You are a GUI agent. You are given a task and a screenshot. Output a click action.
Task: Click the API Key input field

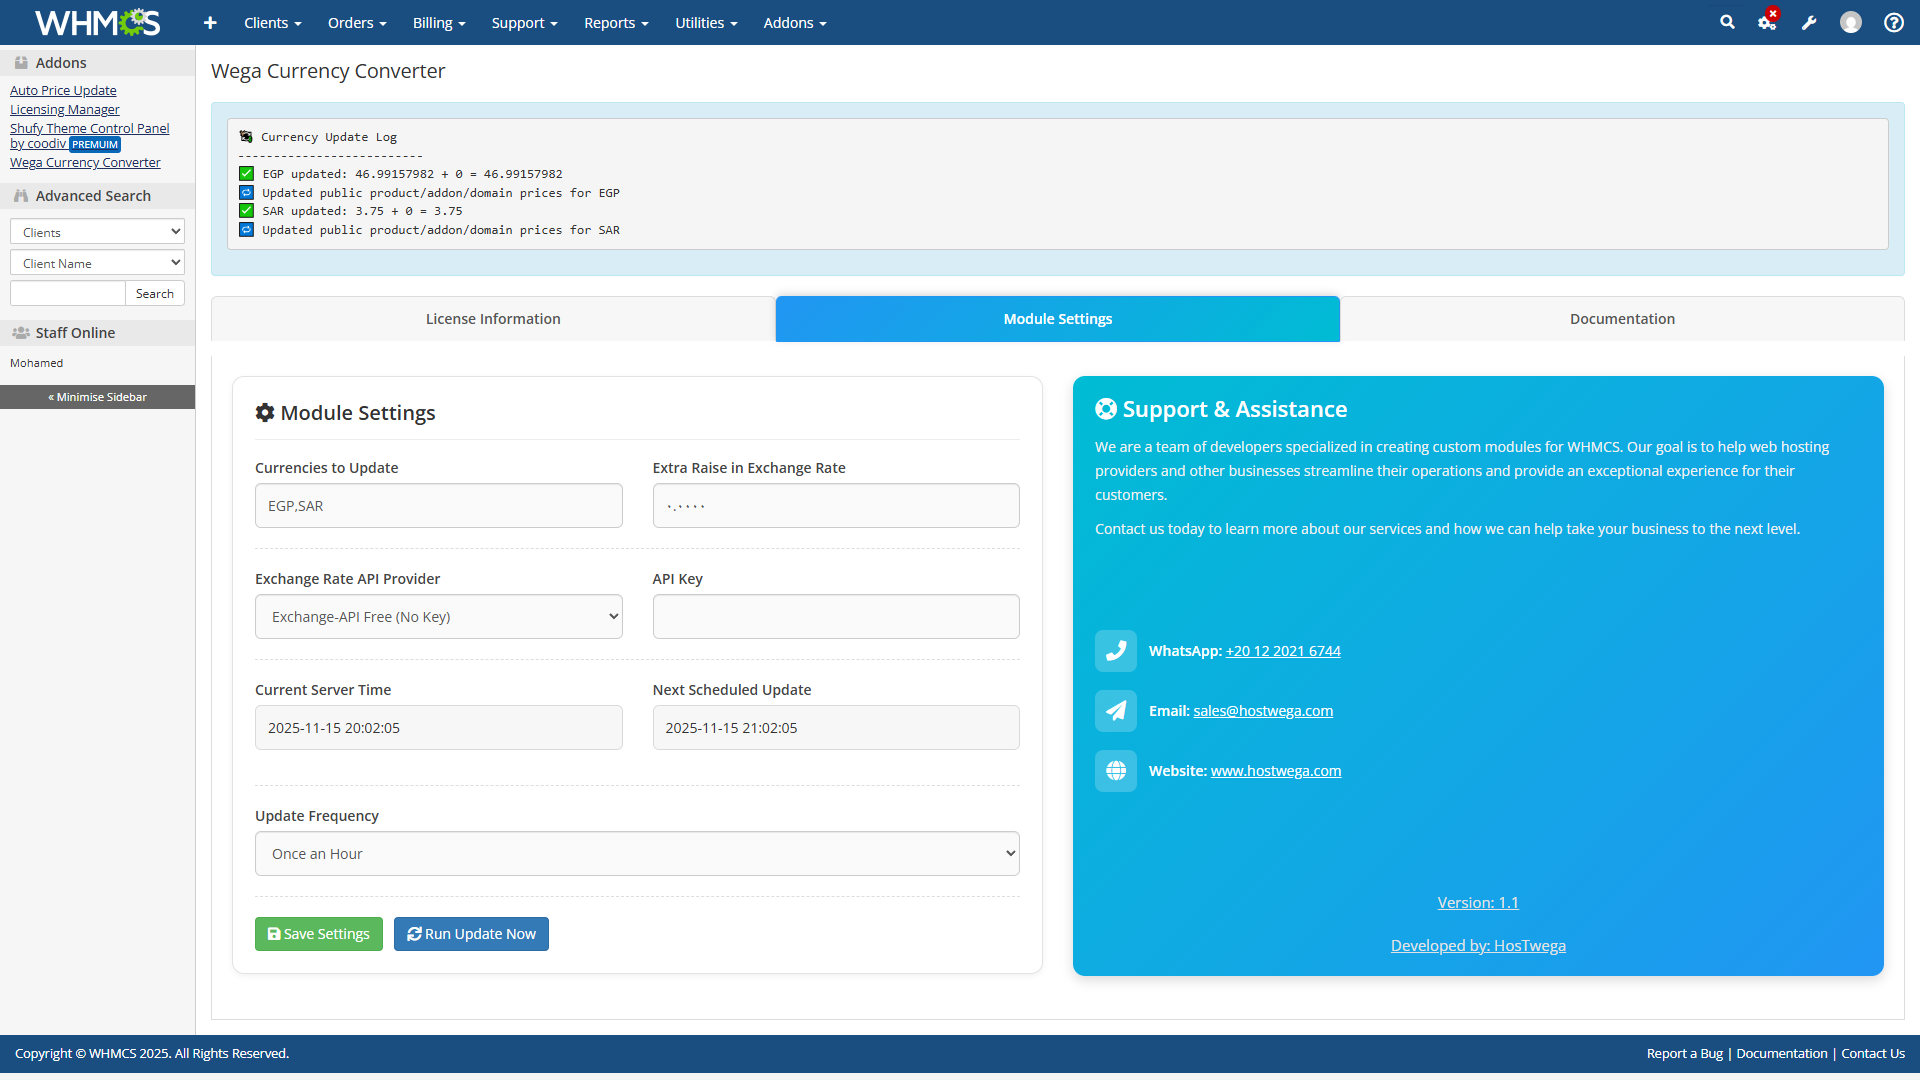[x=836, y=617]
